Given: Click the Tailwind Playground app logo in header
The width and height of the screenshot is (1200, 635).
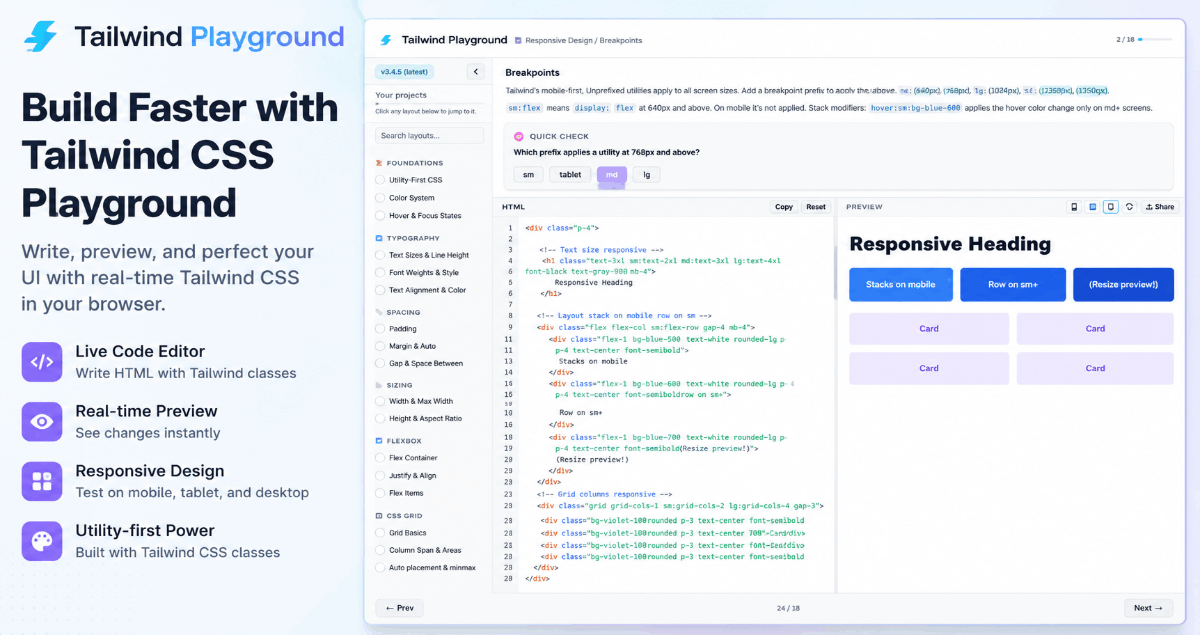Looking at the screenshot, I should [x=386, y=40].
